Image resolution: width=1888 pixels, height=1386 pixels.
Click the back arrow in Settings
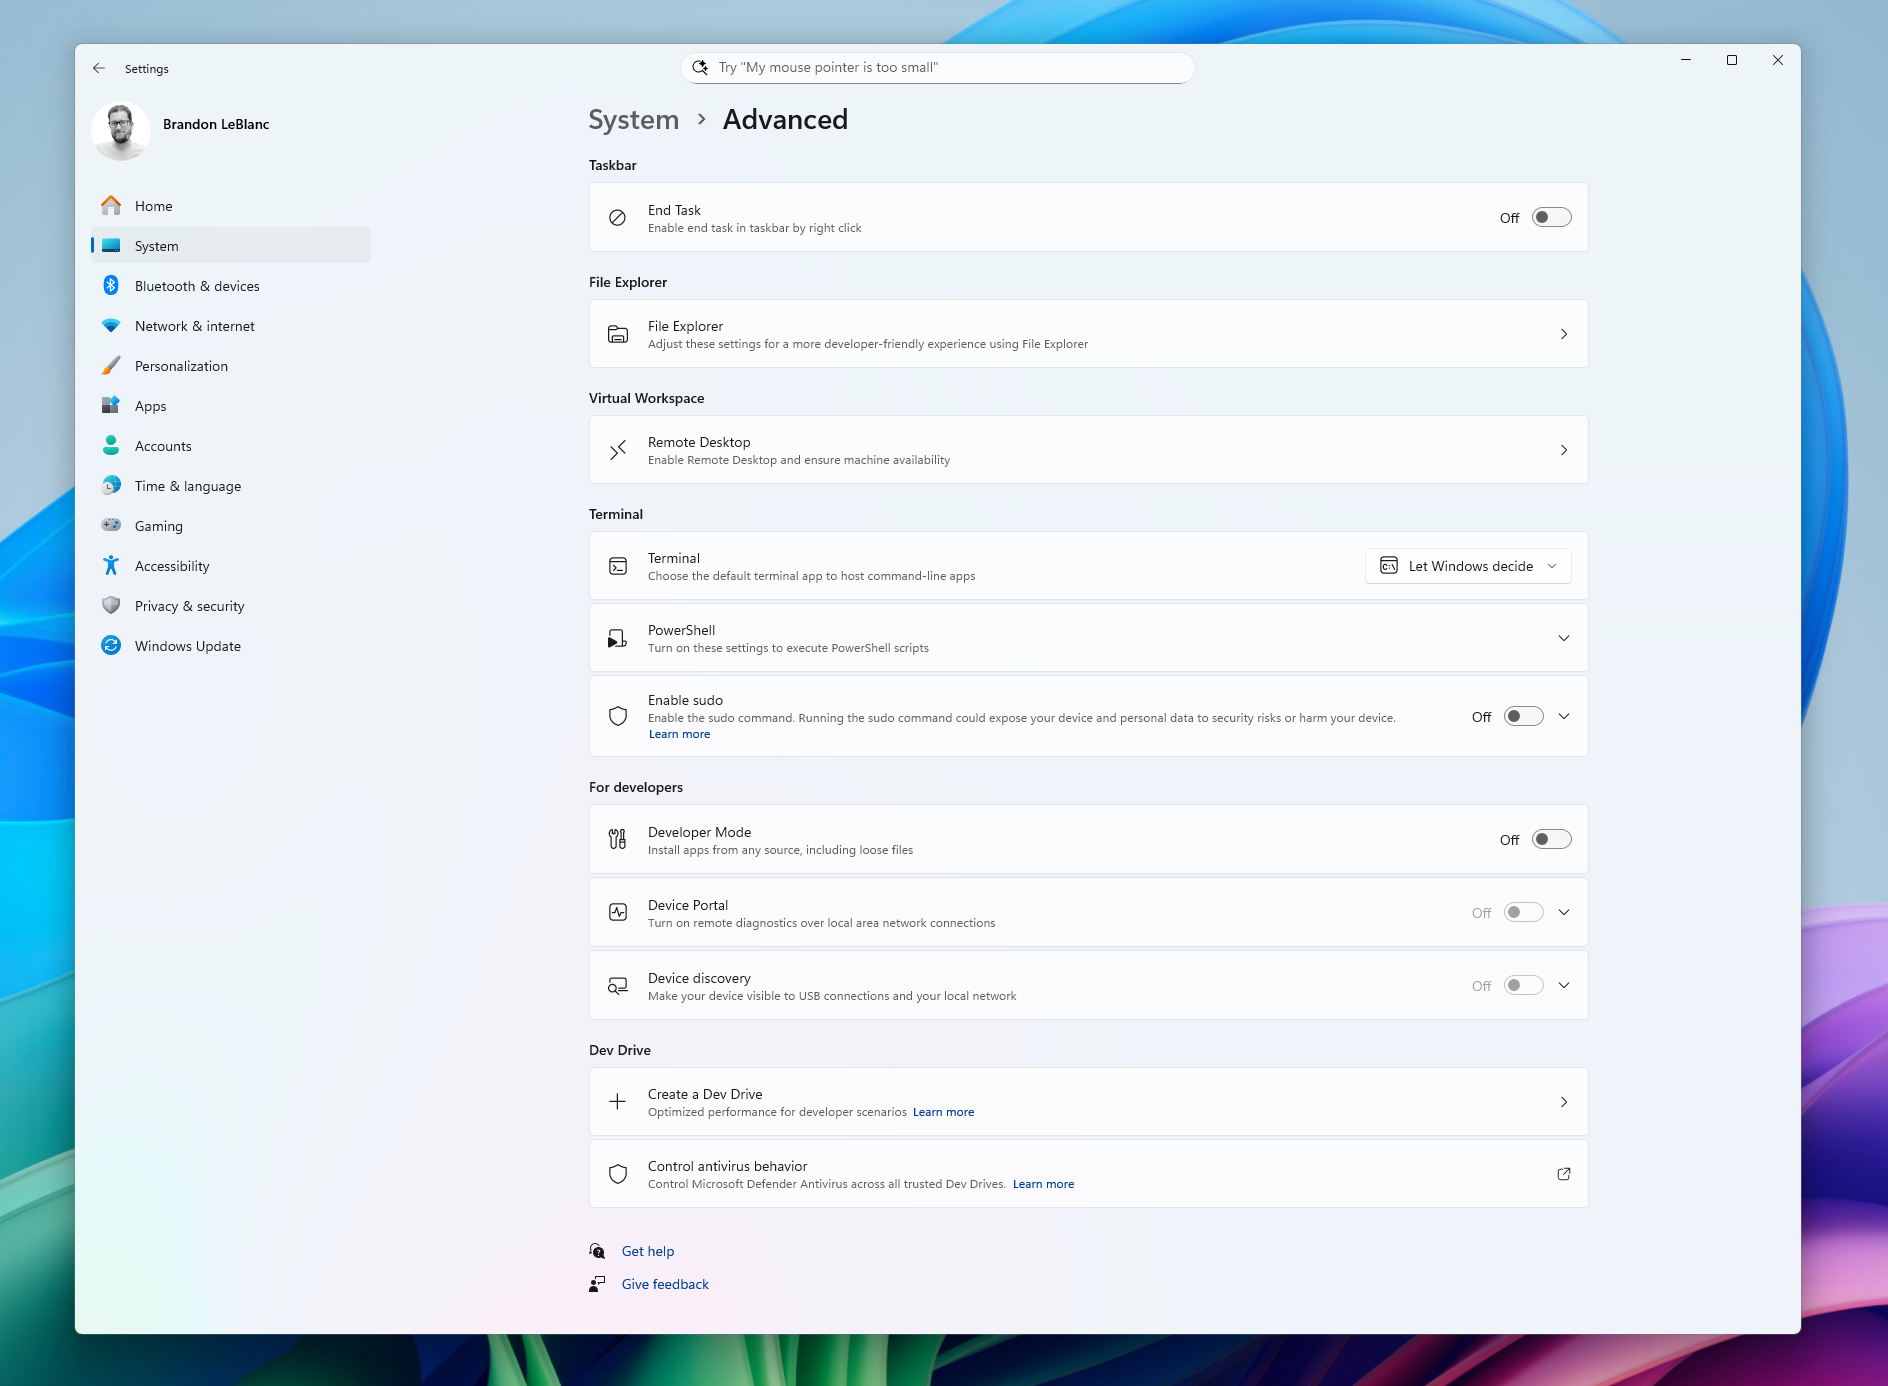99,68
